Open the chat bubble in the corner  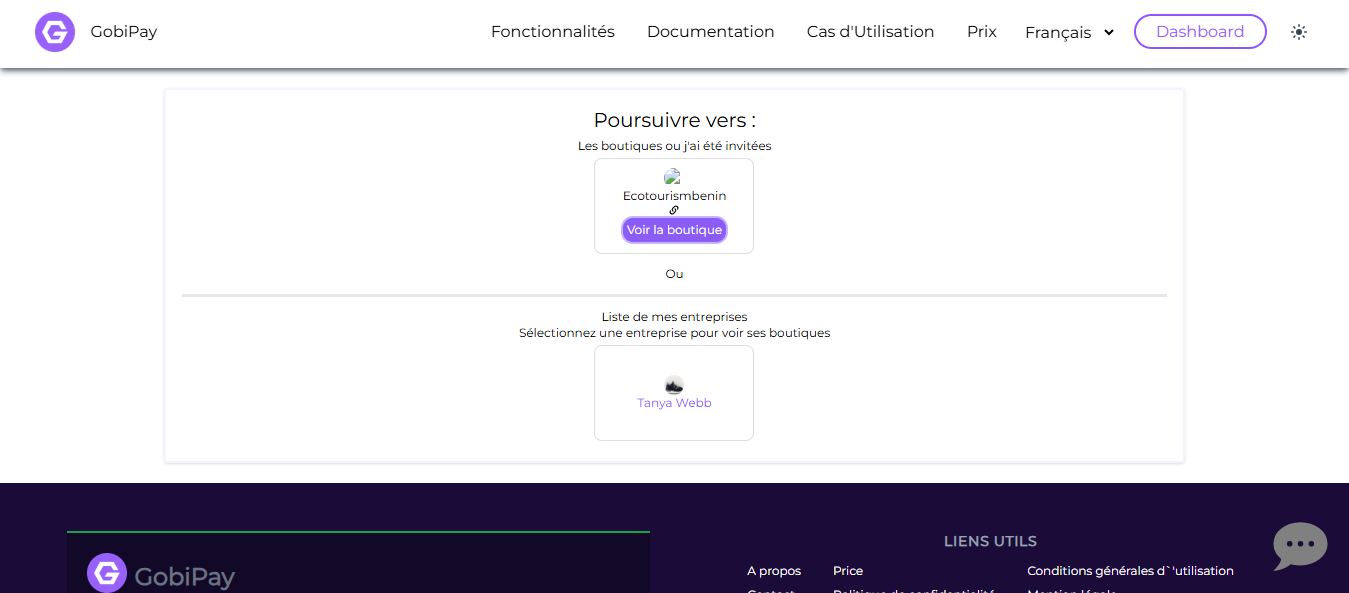[x=1299, y=546]
